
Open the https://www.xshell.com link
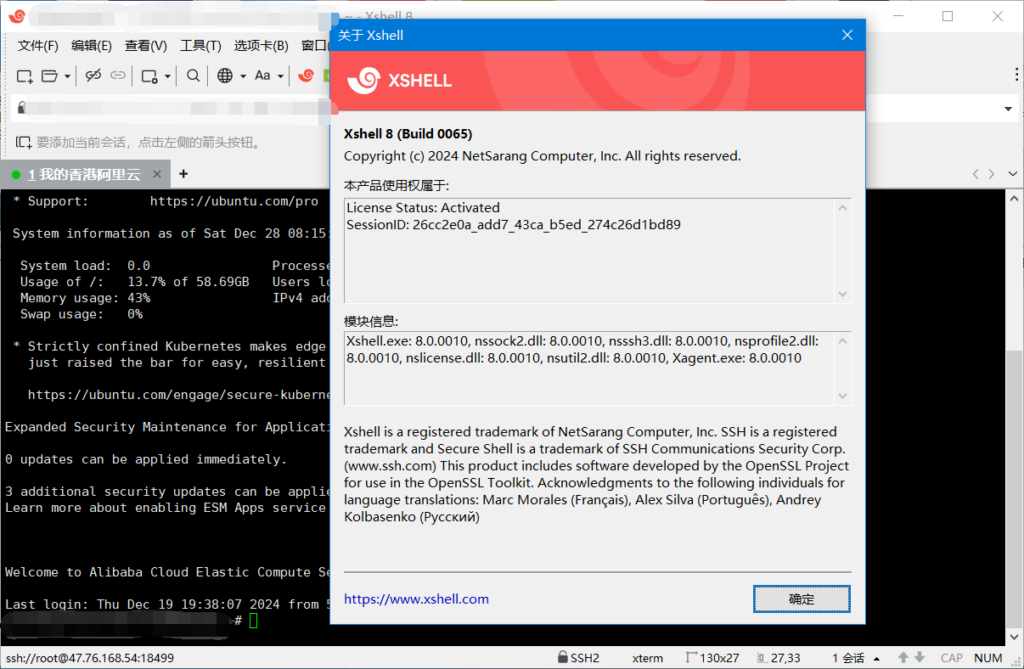tap(416, 599)
